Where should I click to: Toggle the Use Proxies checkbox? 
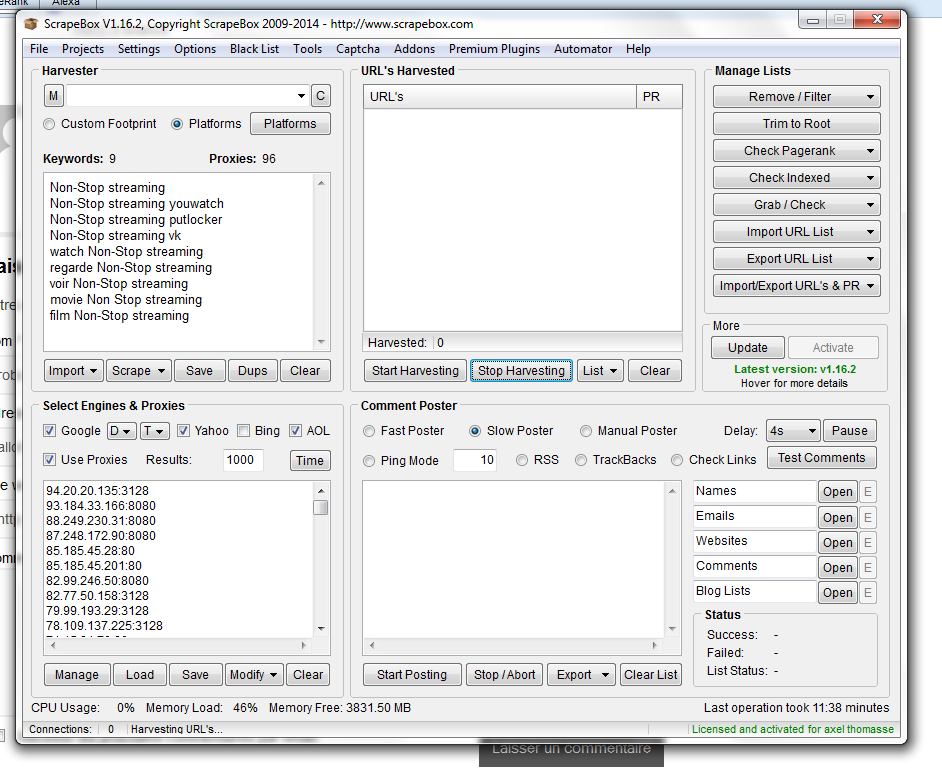49,459
